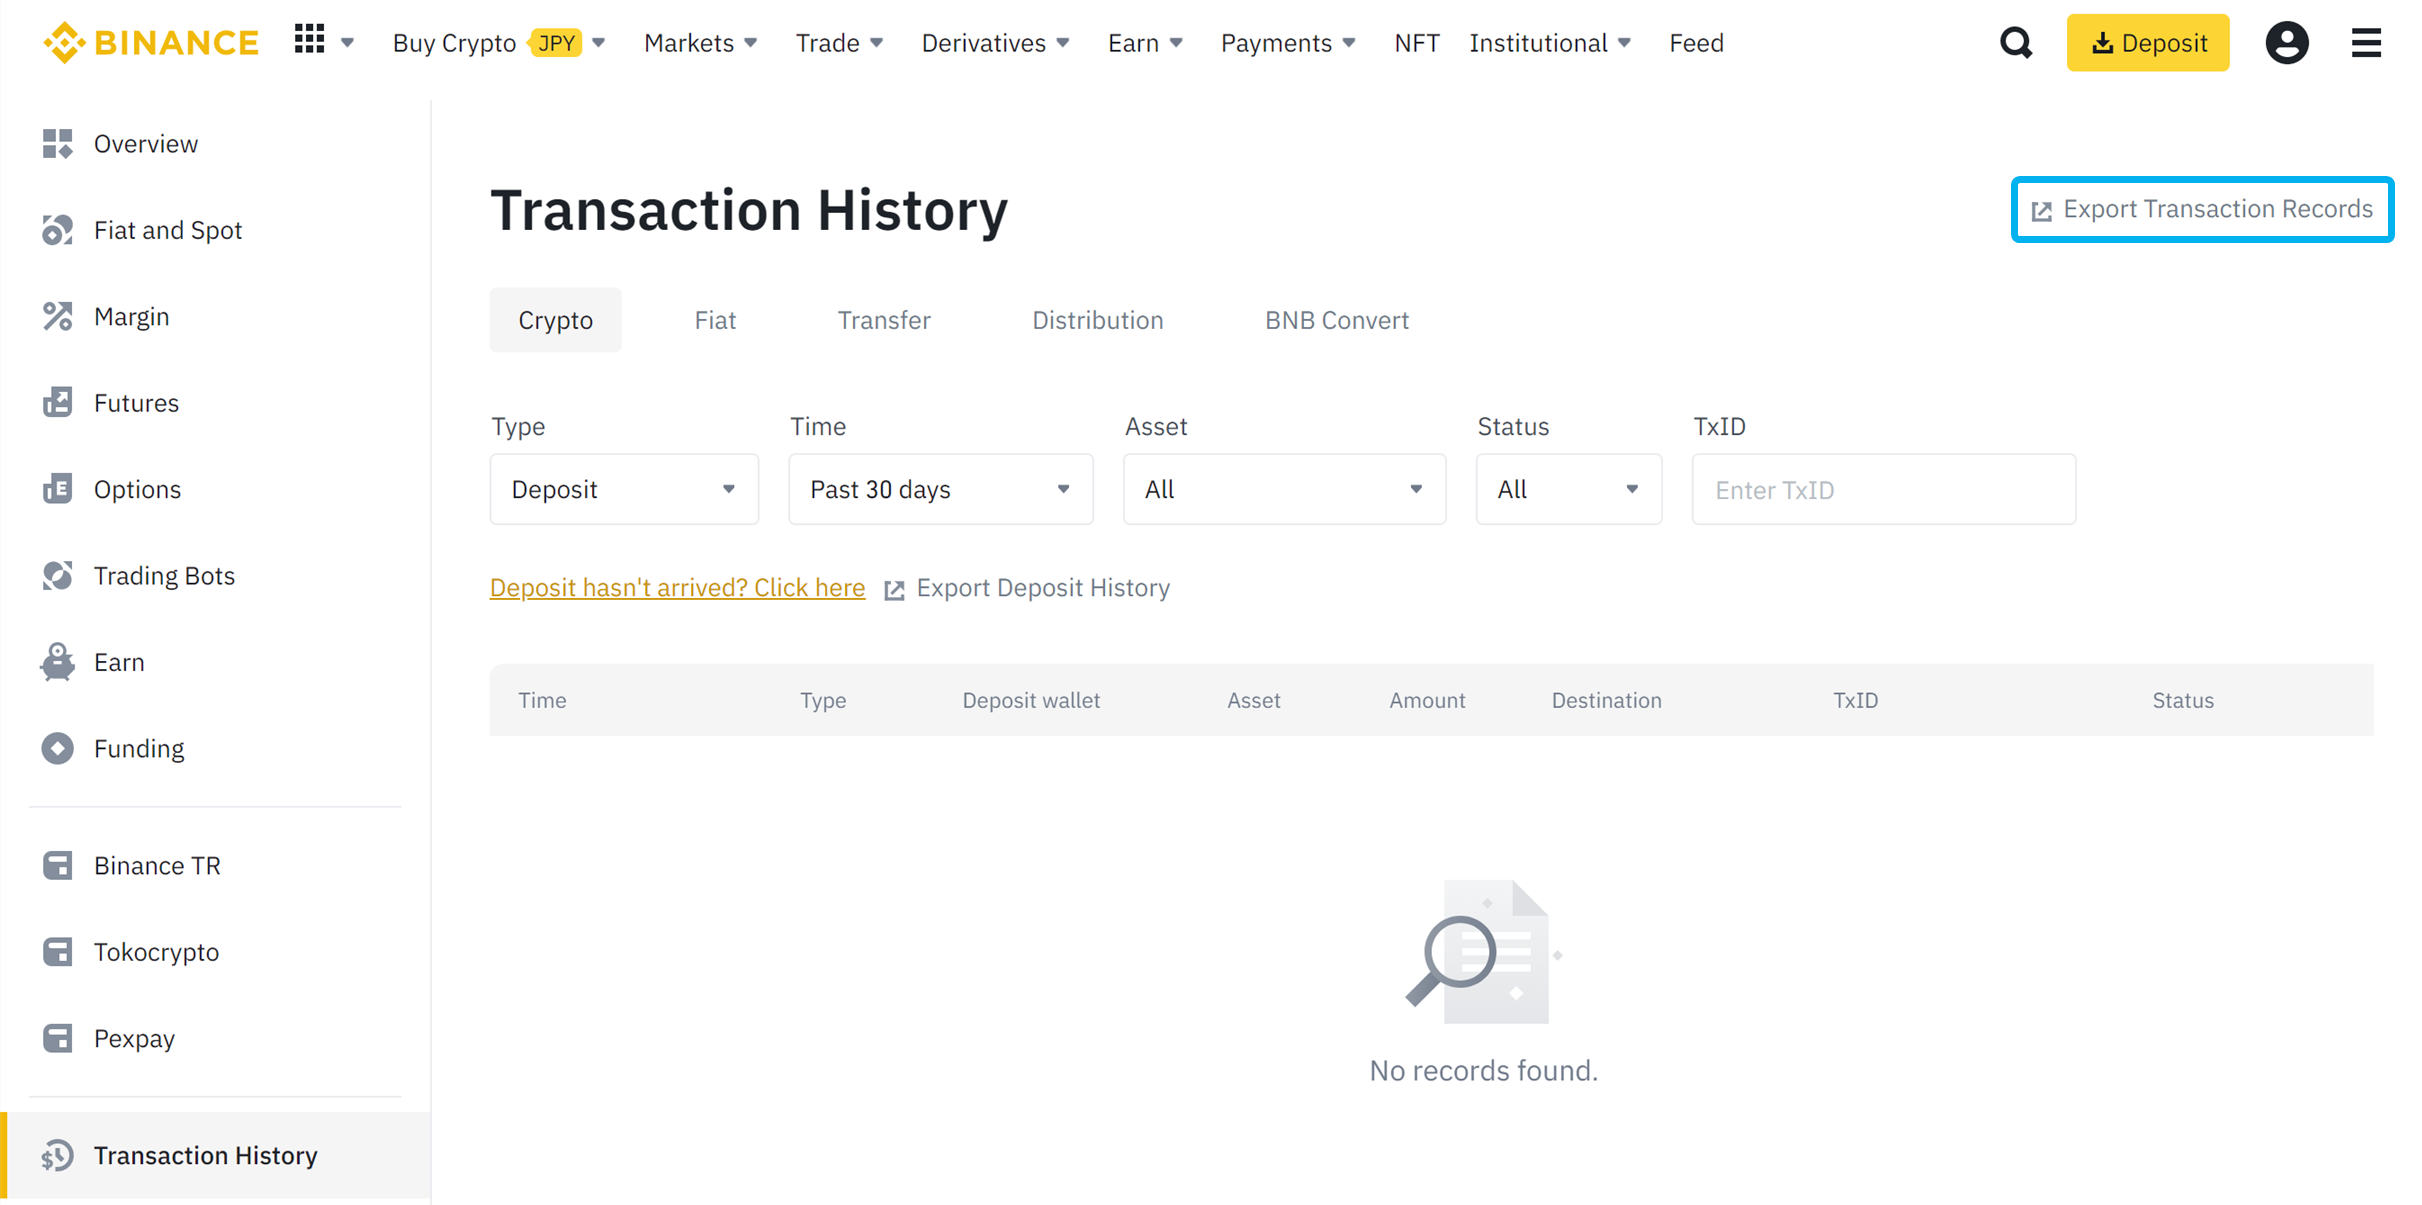Switch to the Fiat tab
2422x1205 pixels.
click(x=715, y=320)
